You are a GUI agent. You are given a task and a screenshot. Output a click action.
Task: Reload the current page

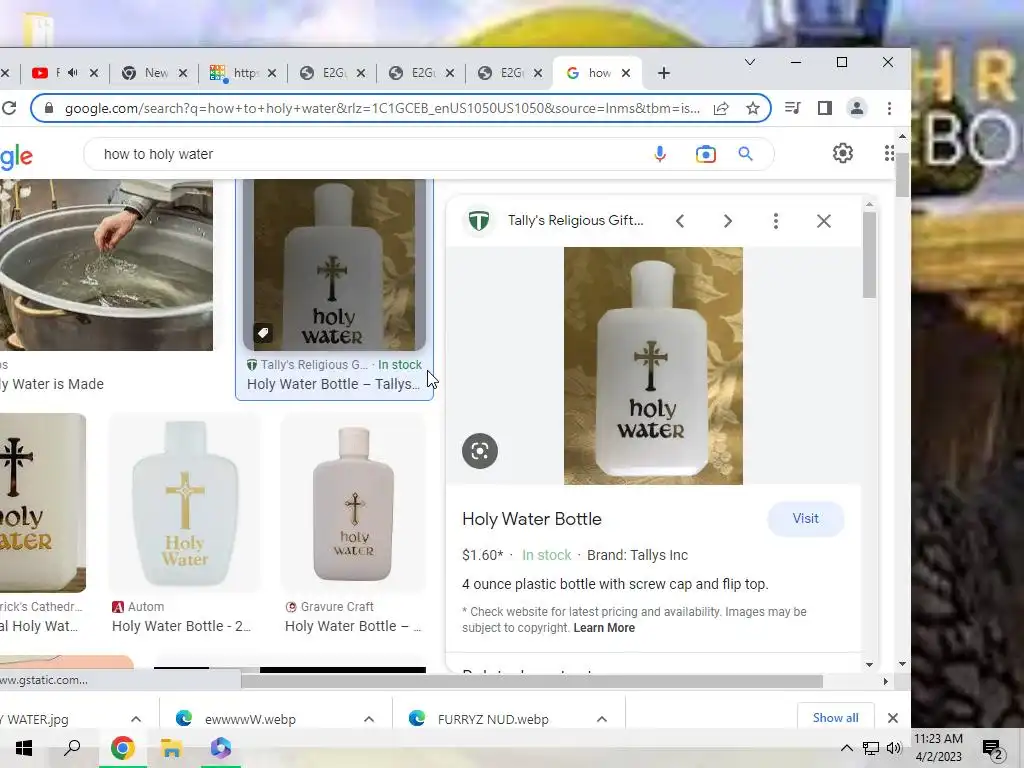click(x=8, y=108)
